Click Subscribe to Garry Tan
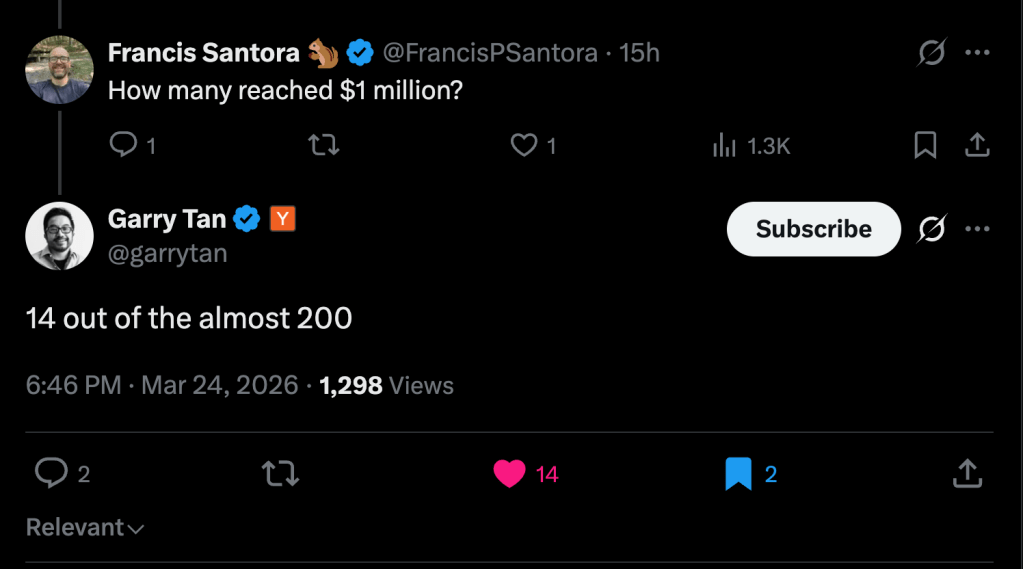The width and height of the screenshot is (1023, 569). (813, 229)
